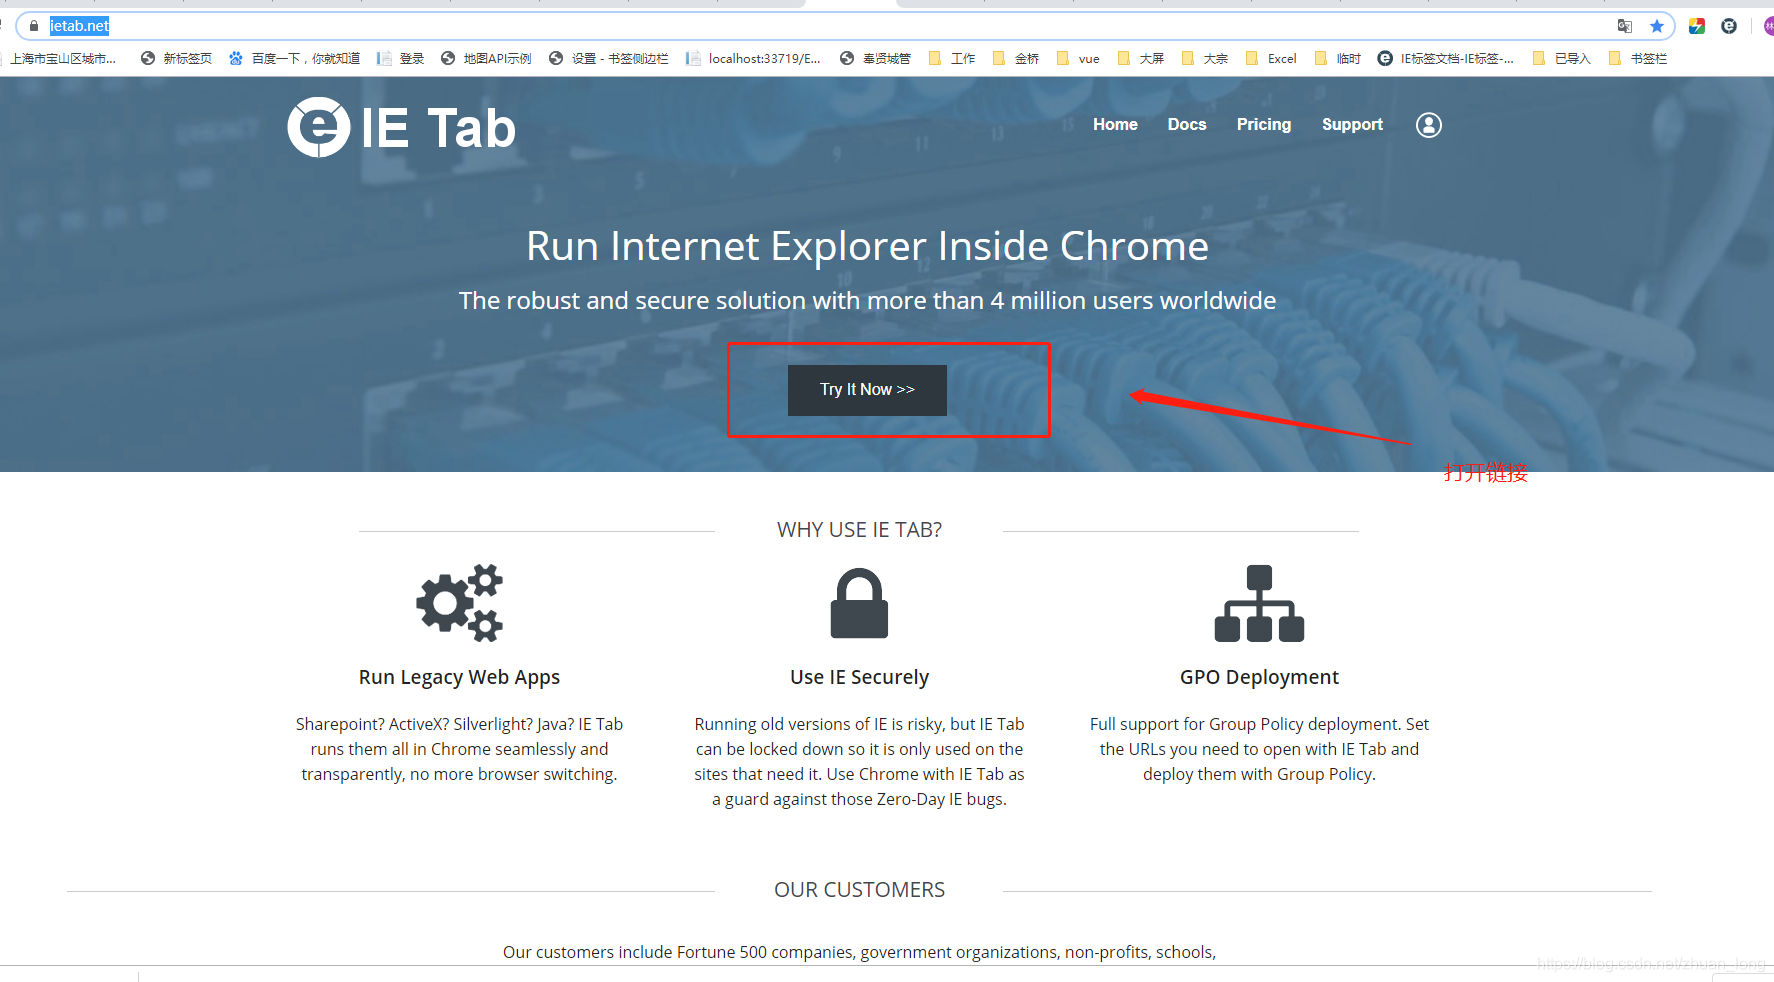Click the OUR CUSTOMERS heading

[x=859, y=890]
